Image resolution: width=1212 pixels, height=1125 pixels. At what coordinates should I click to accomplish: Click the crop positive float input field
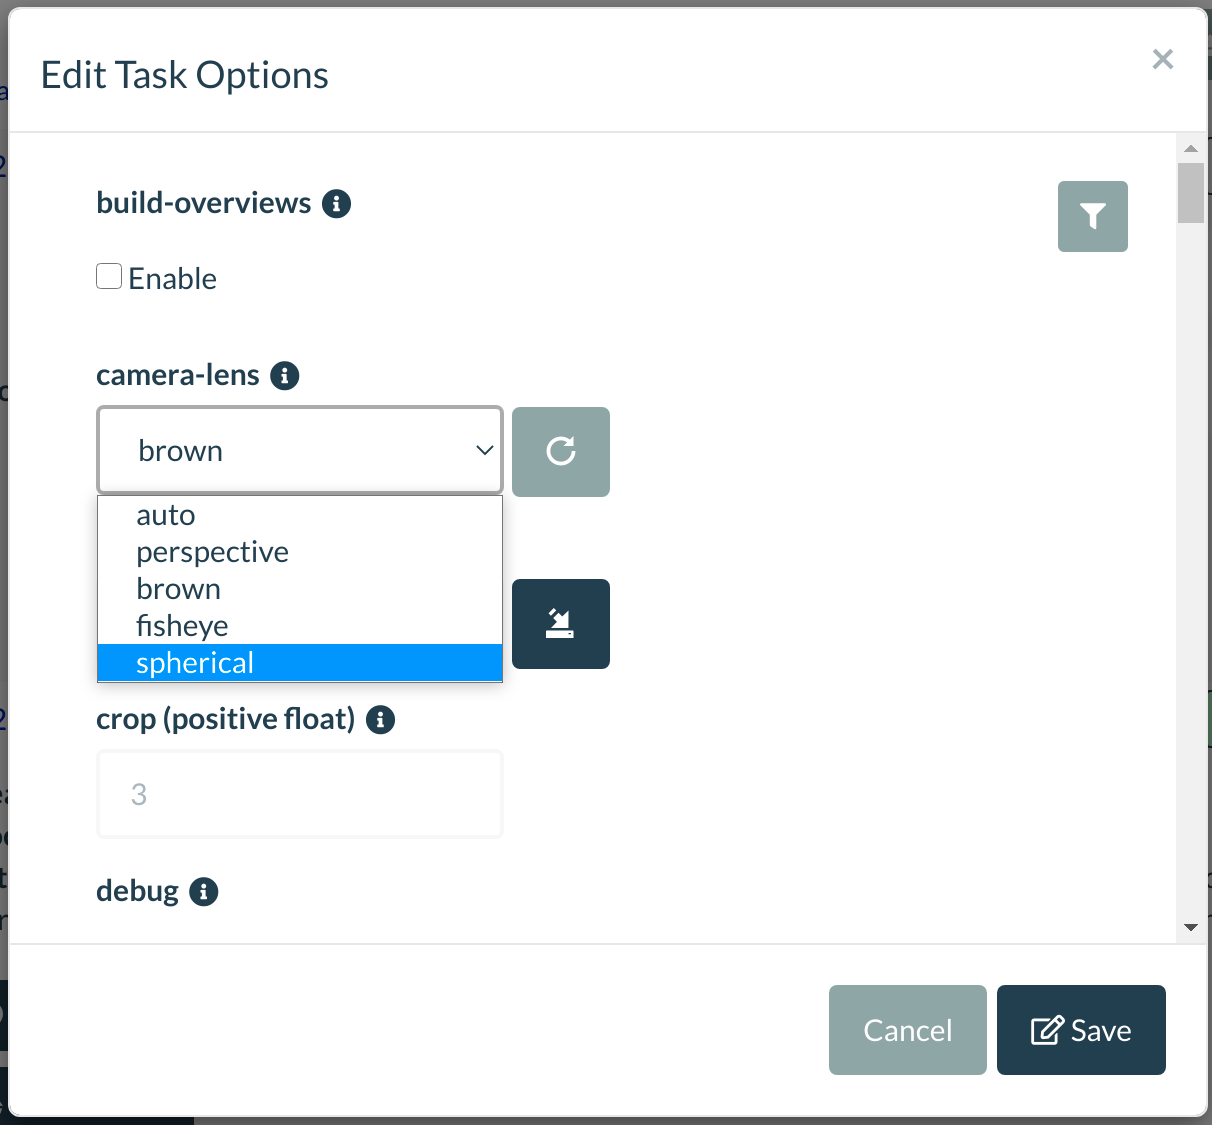299,794
